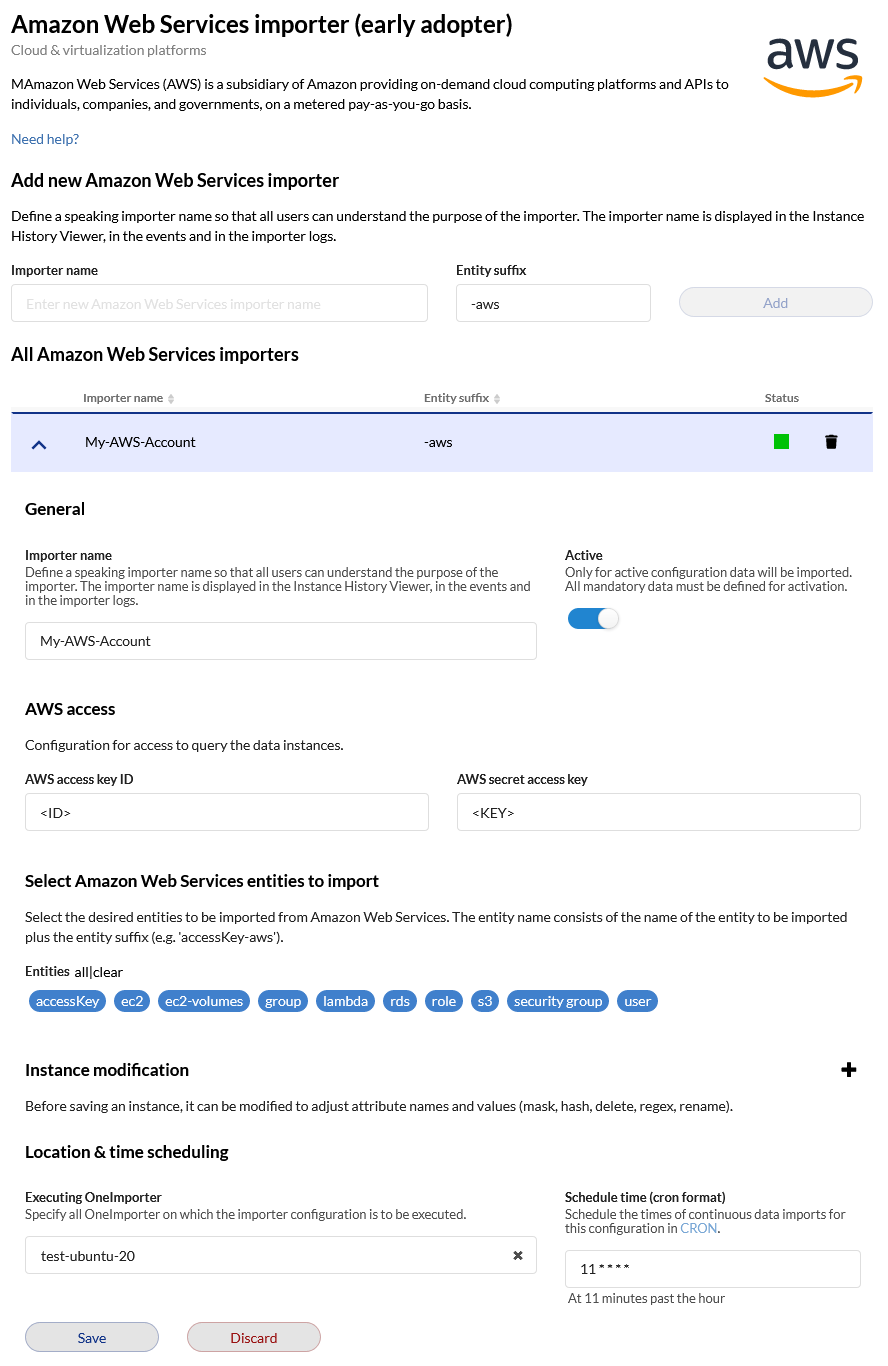
Task: Sort by Importer name column arrows
Action: pos(171,398)
